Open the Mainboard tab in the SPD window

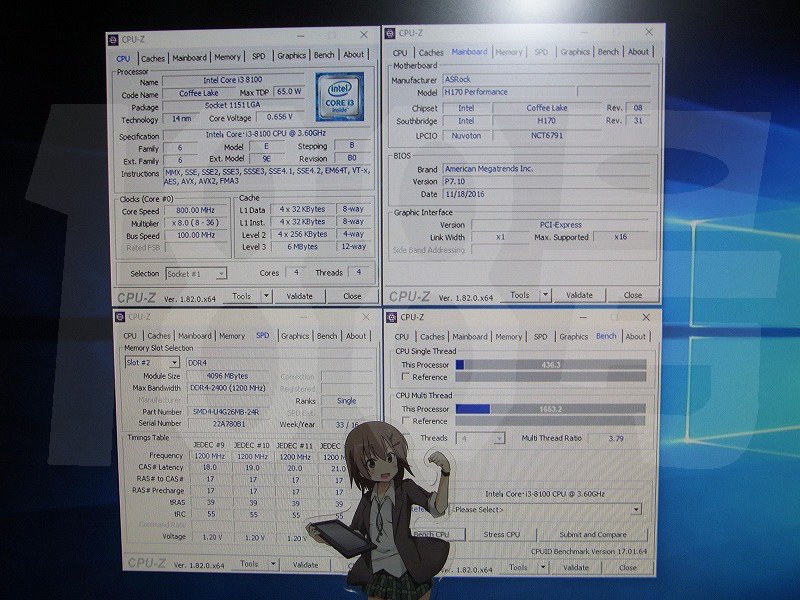[x=194, y=336]
